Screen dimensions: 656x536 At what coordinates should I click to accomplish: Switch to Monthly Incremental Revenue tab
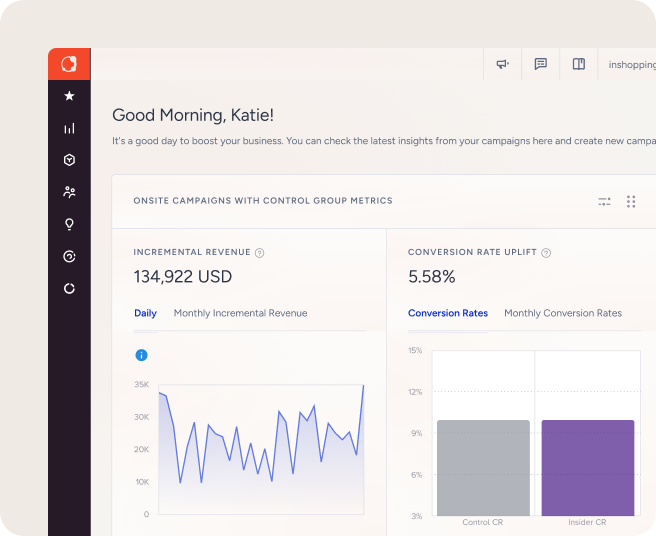point(240,313)
